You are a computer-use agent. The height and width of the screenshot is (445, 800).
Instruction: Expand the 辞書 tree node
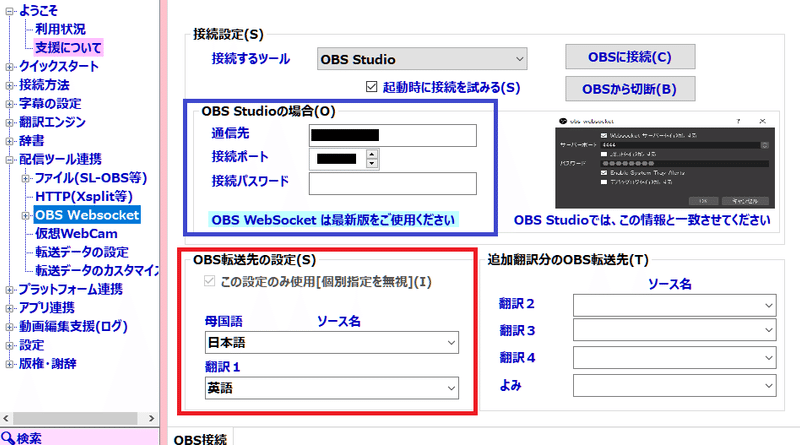(x=9, y=141)
